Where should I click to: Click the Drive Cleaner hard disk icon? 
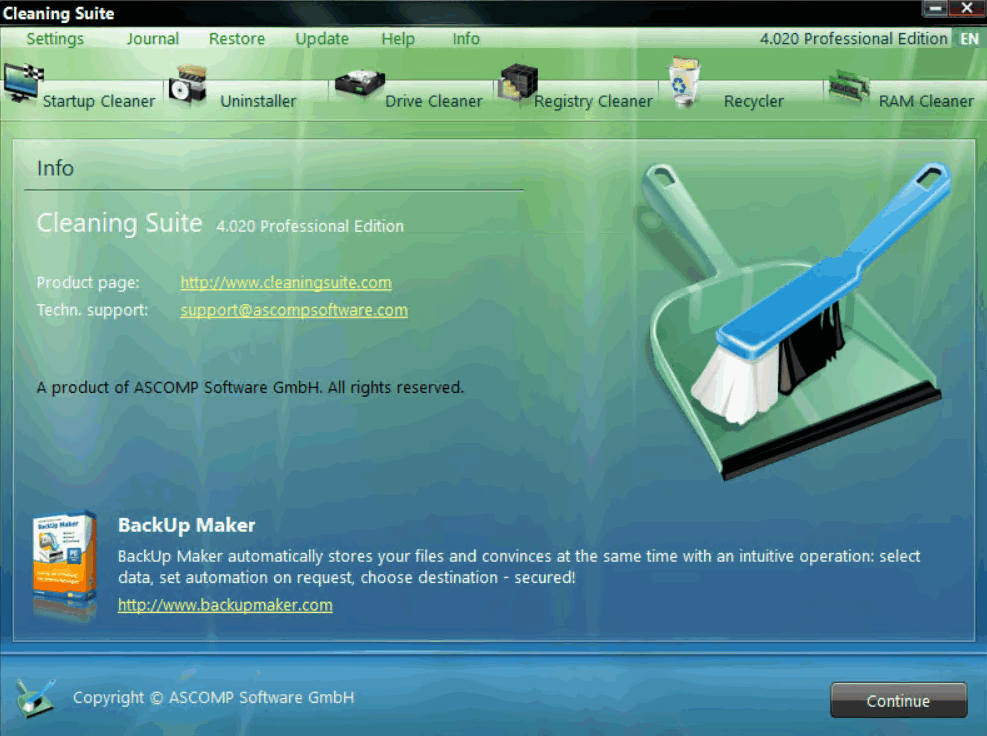359,84
